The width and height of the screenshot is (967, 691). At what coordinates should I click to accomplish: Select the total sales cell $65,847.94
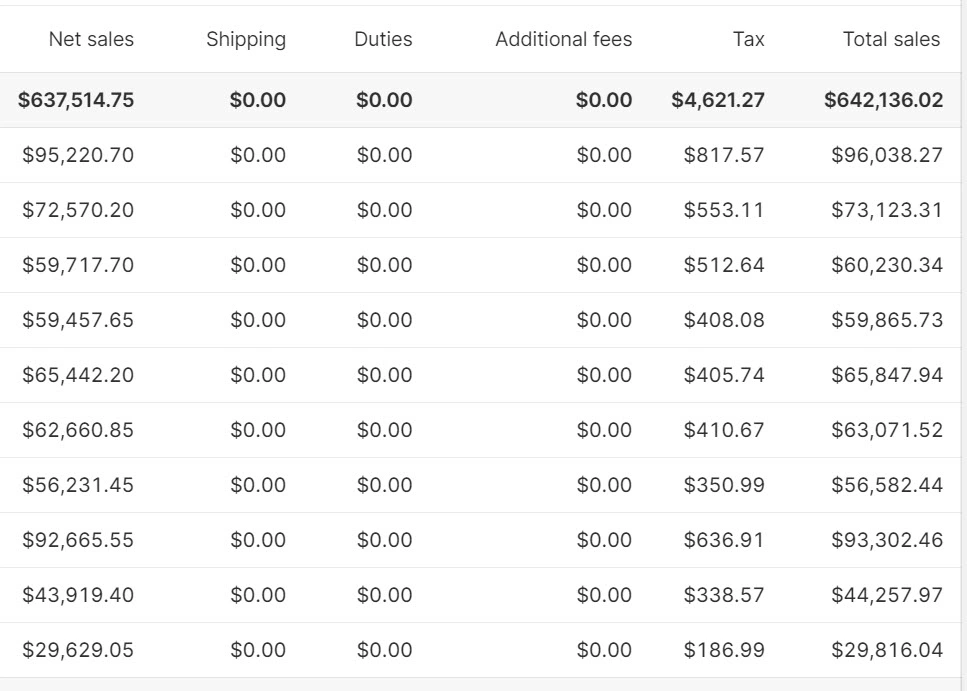click(887, 375)
